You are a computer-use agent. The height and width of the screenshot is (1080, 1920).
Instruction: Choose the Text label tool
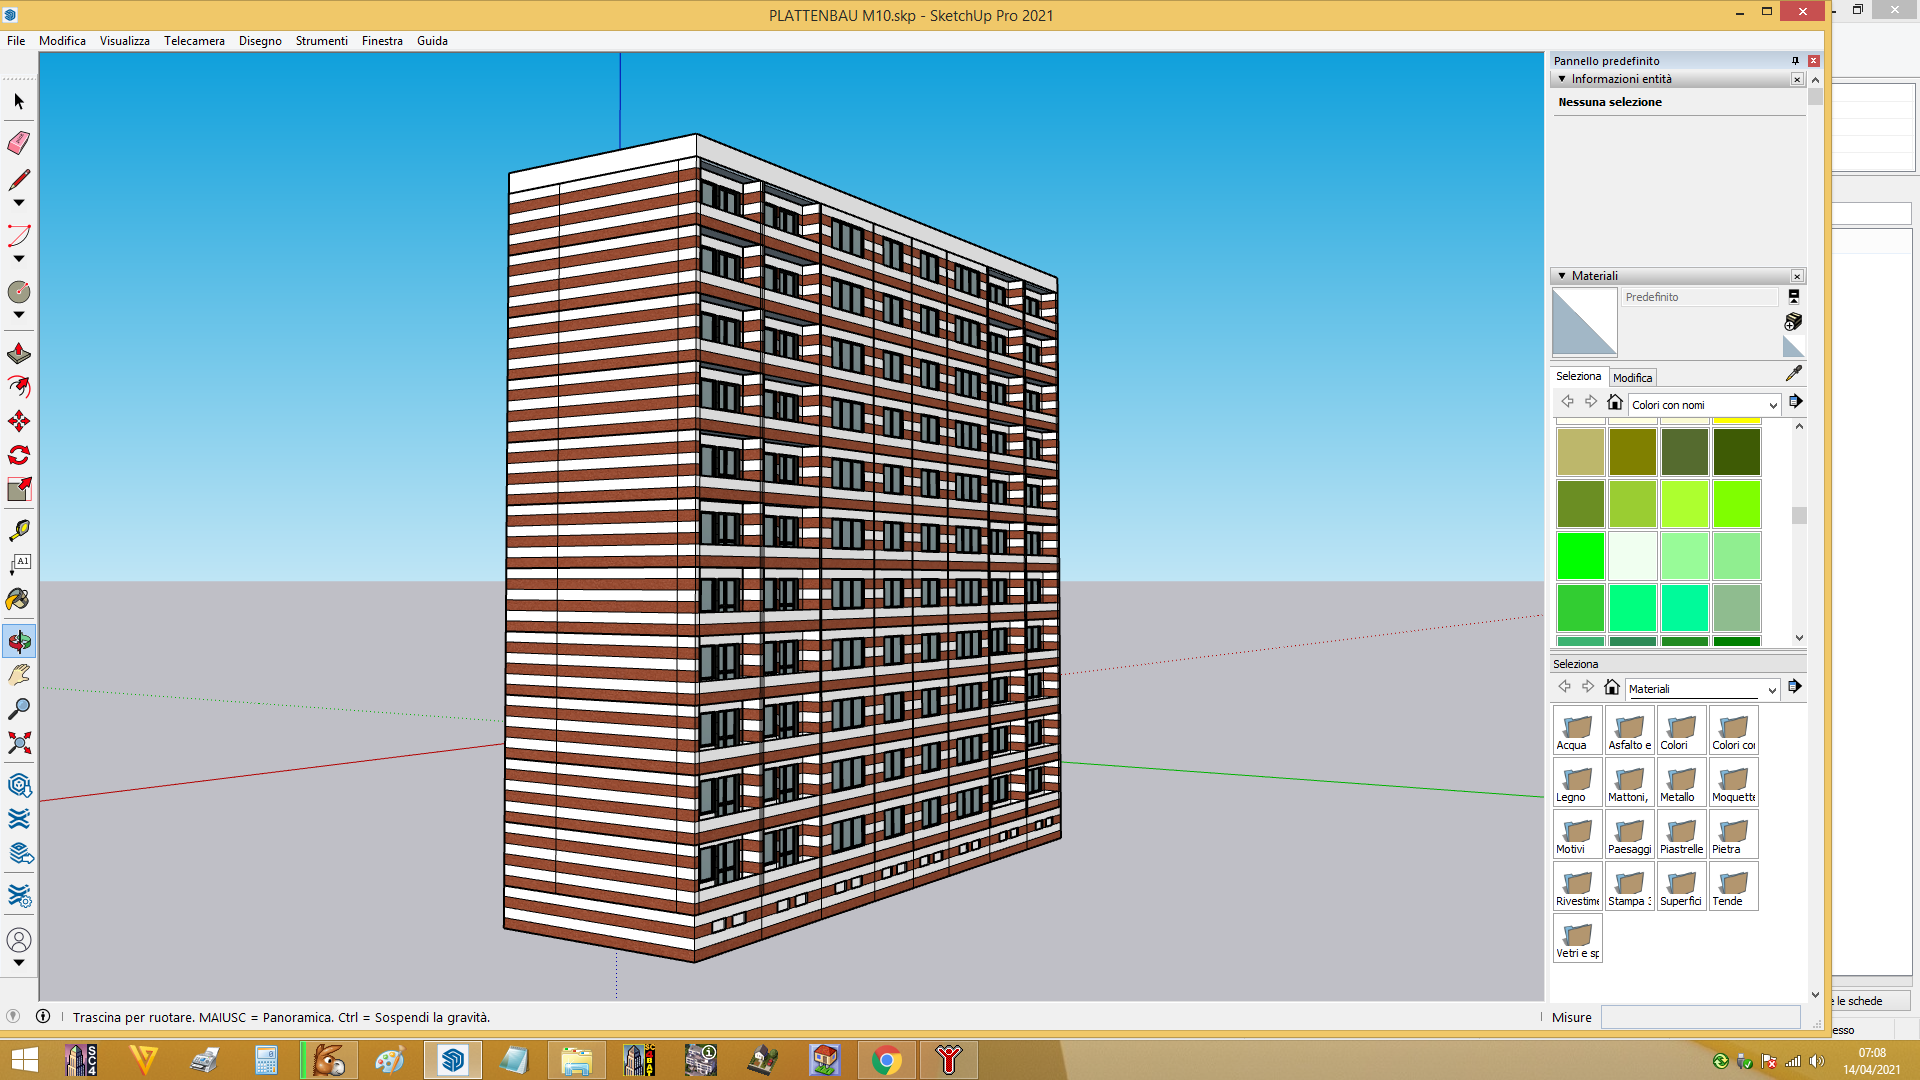[x=19, y=565]
